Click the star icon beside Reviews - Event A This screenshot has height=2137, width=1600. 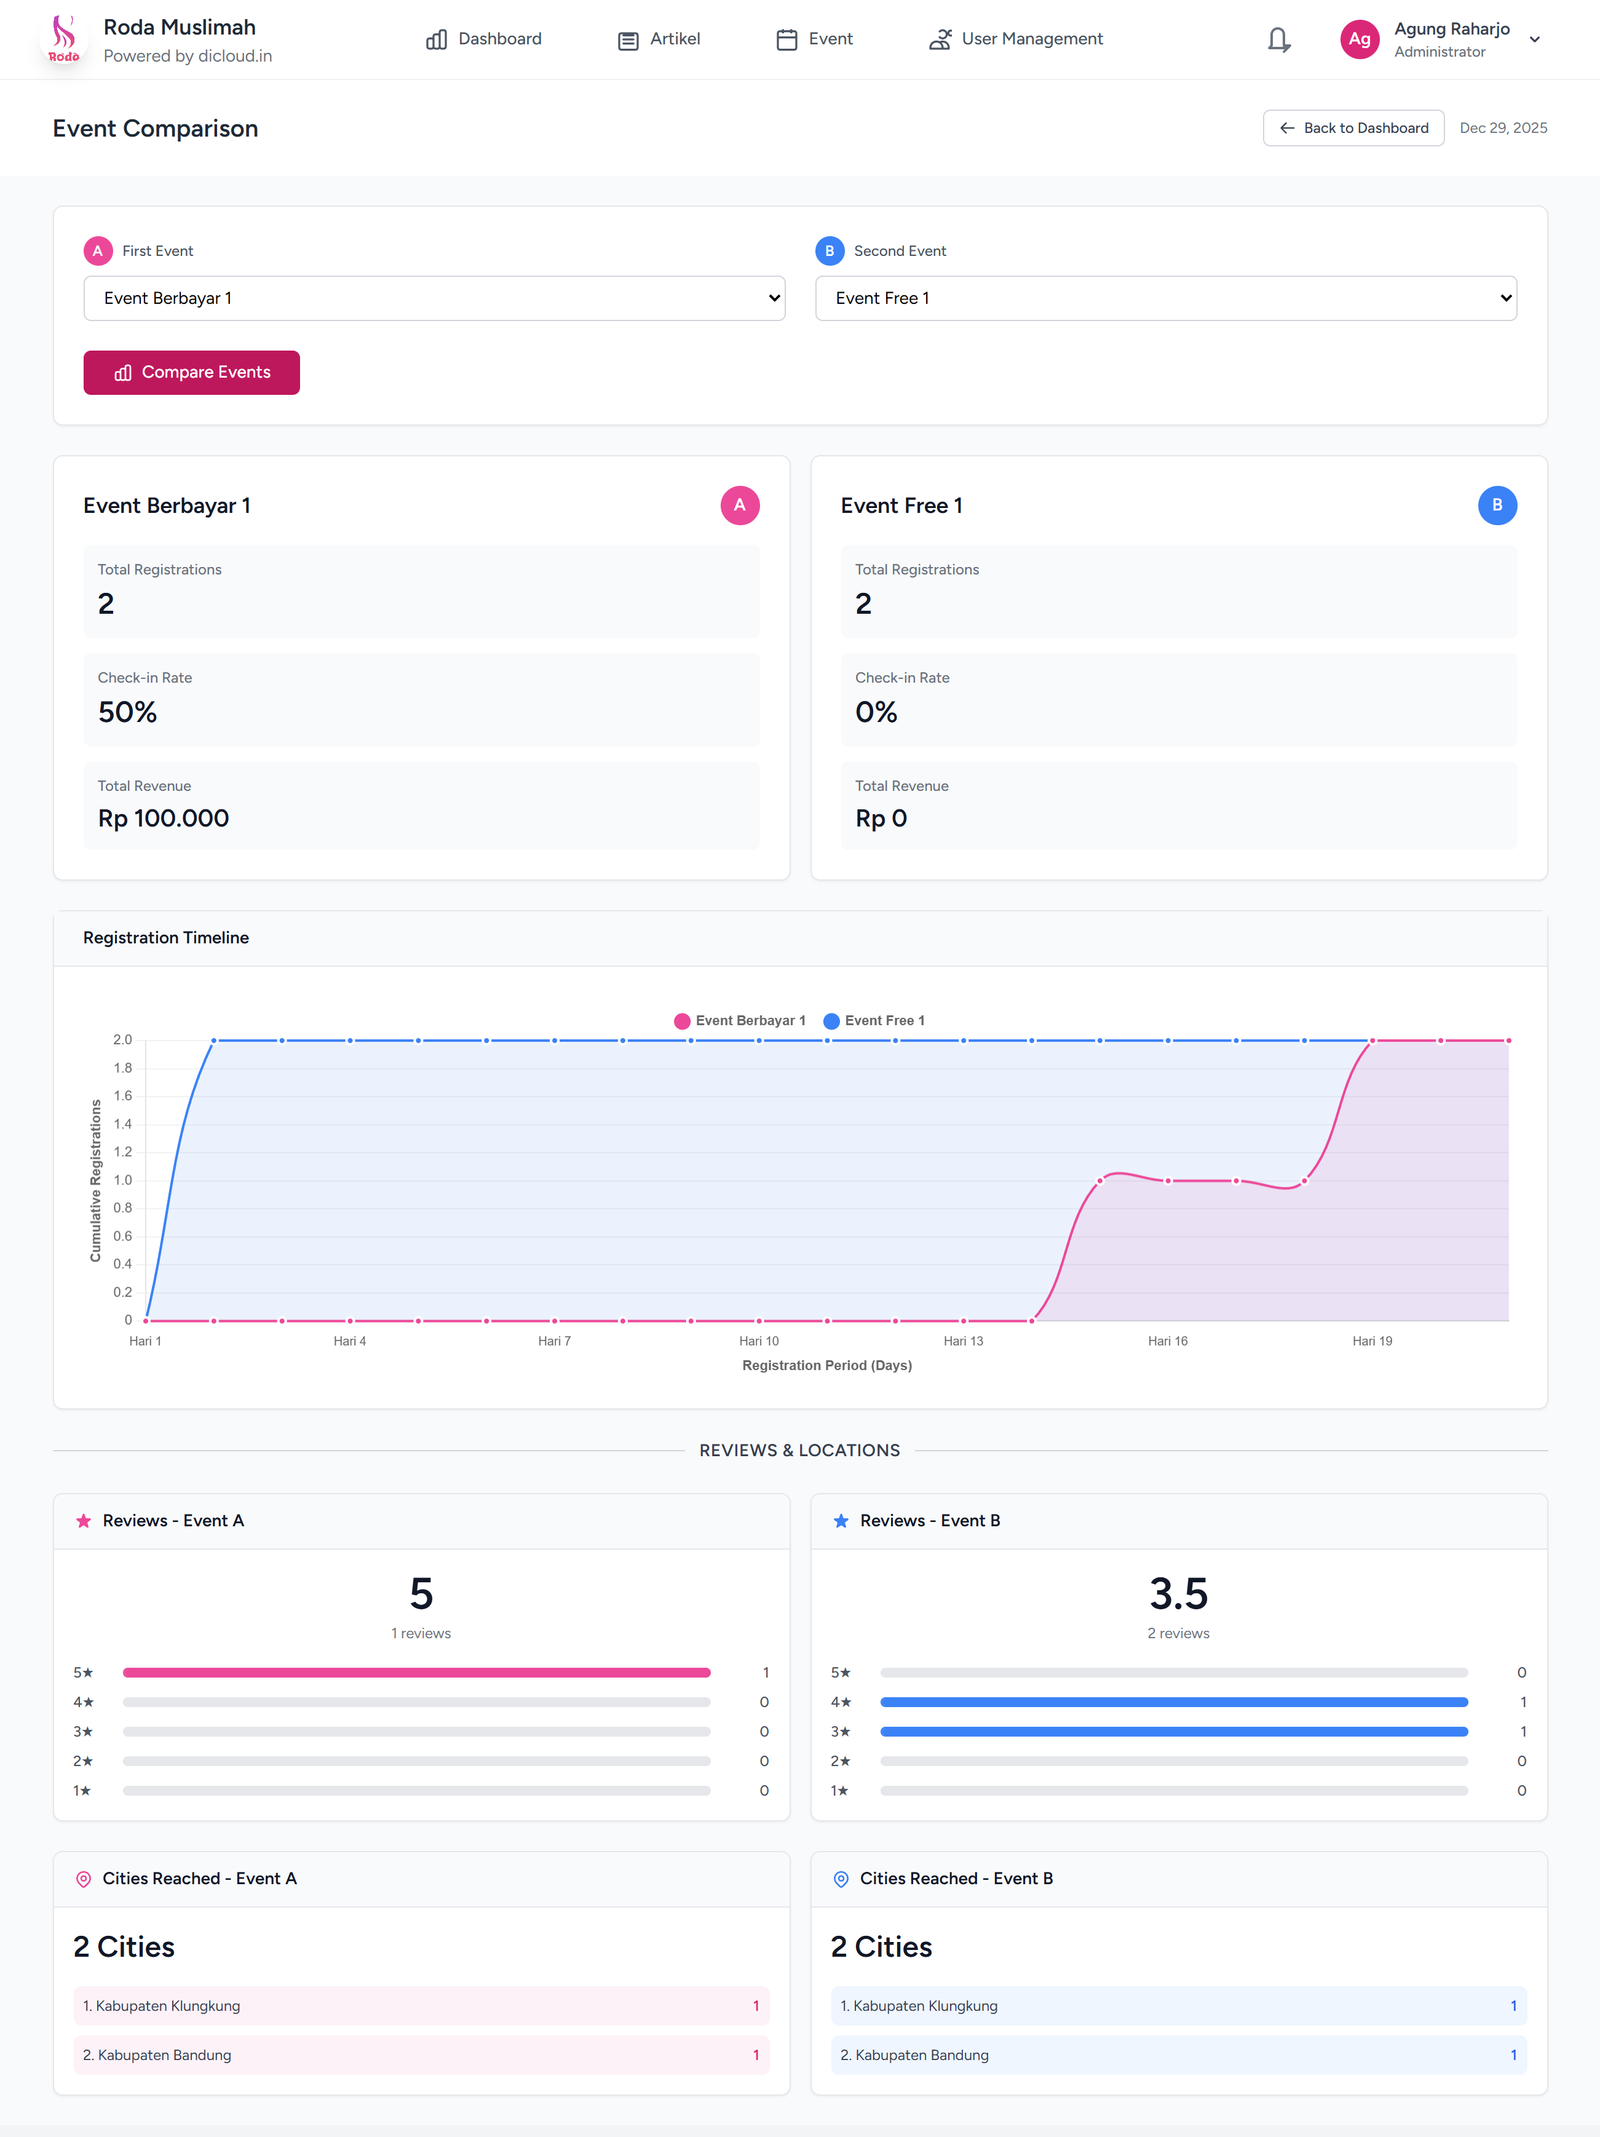pos(83,1520)
